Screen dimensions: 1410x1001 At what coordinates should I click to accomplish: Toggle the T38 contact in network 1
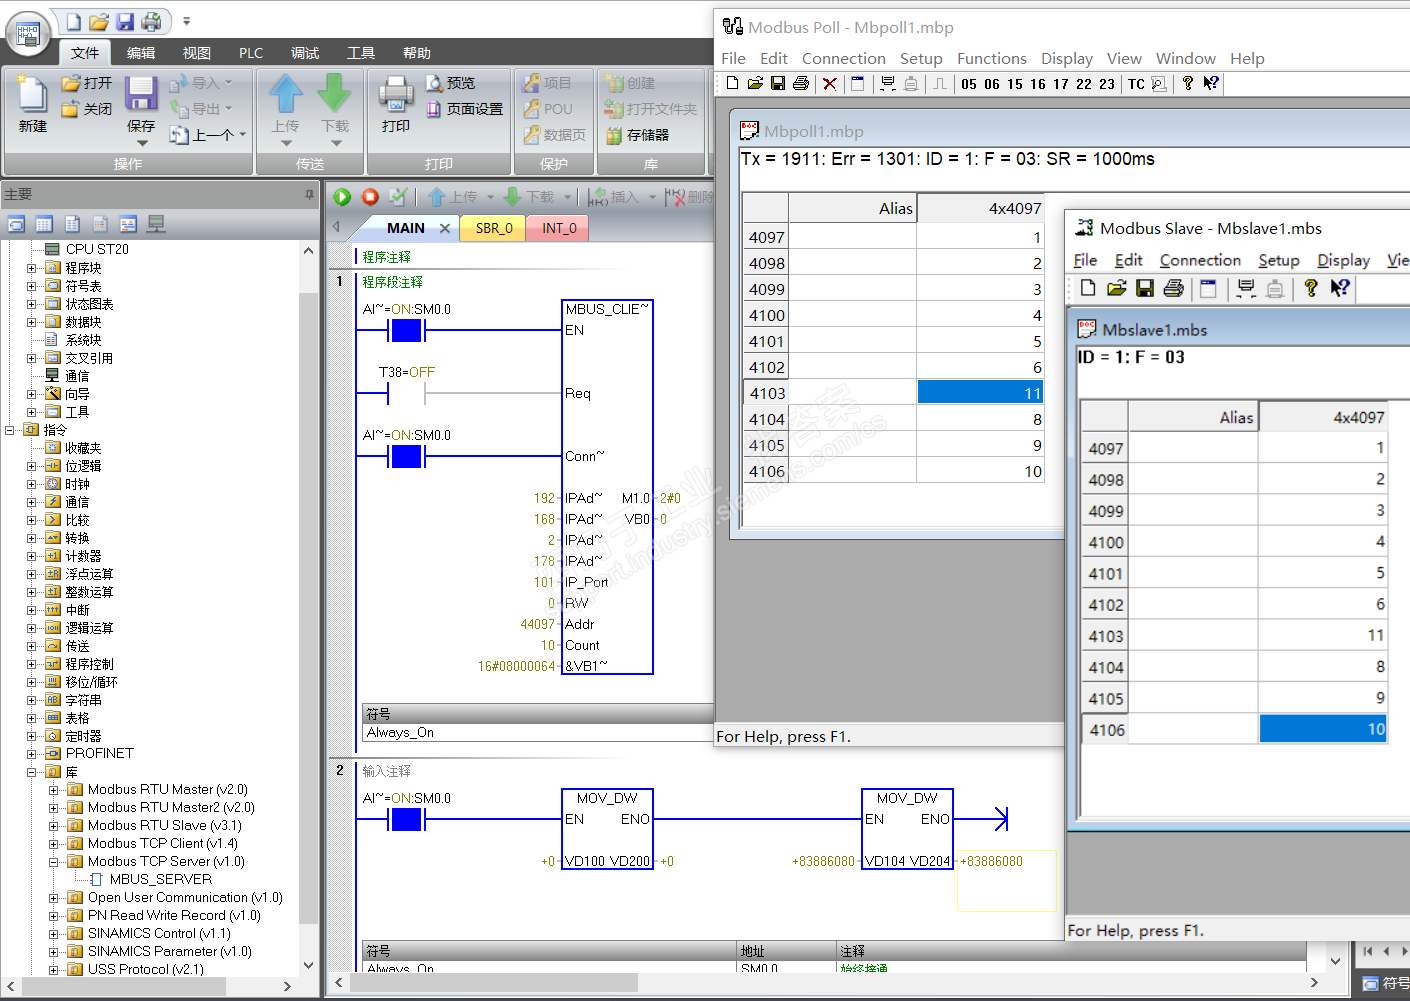(x=406, y=394)
